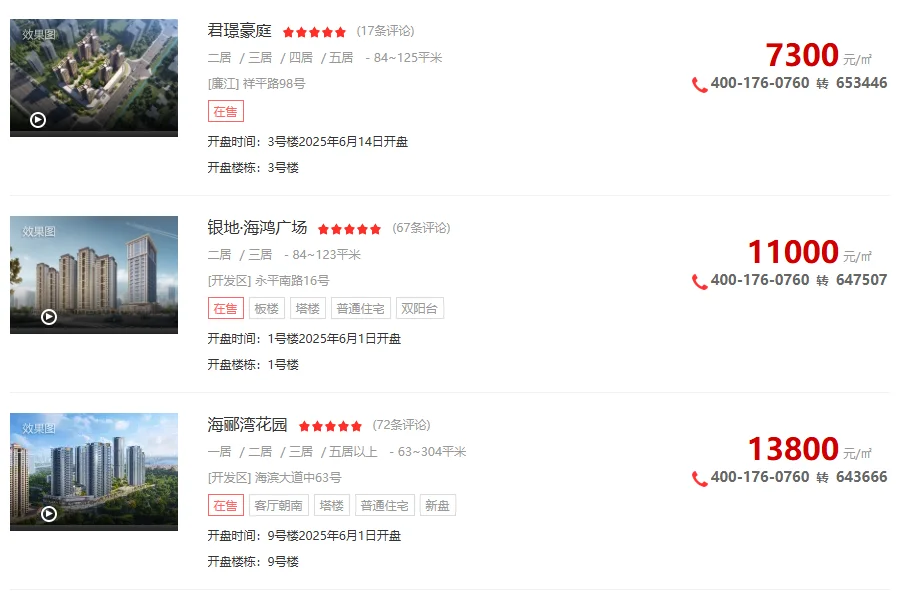View the 67条评论 reviews link

click(x=421, y=228)
